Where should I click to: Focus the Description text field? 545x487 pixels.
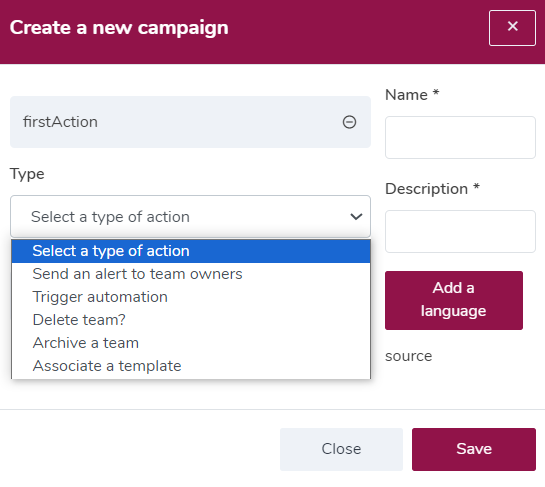460,231
